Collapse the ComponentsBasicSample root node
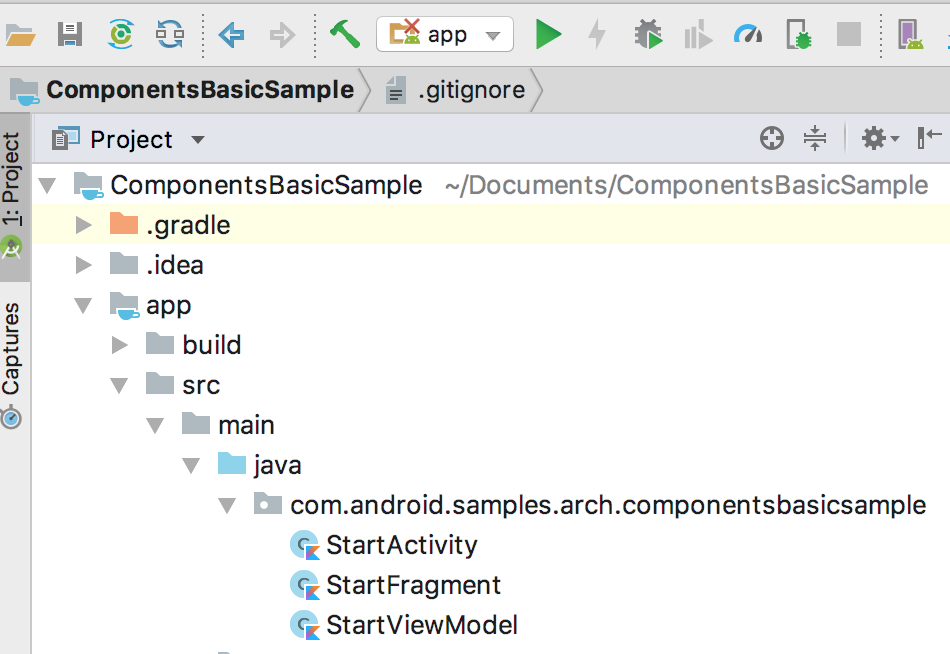Viewport: 950px width, 654px height. (x=47, y=185)
